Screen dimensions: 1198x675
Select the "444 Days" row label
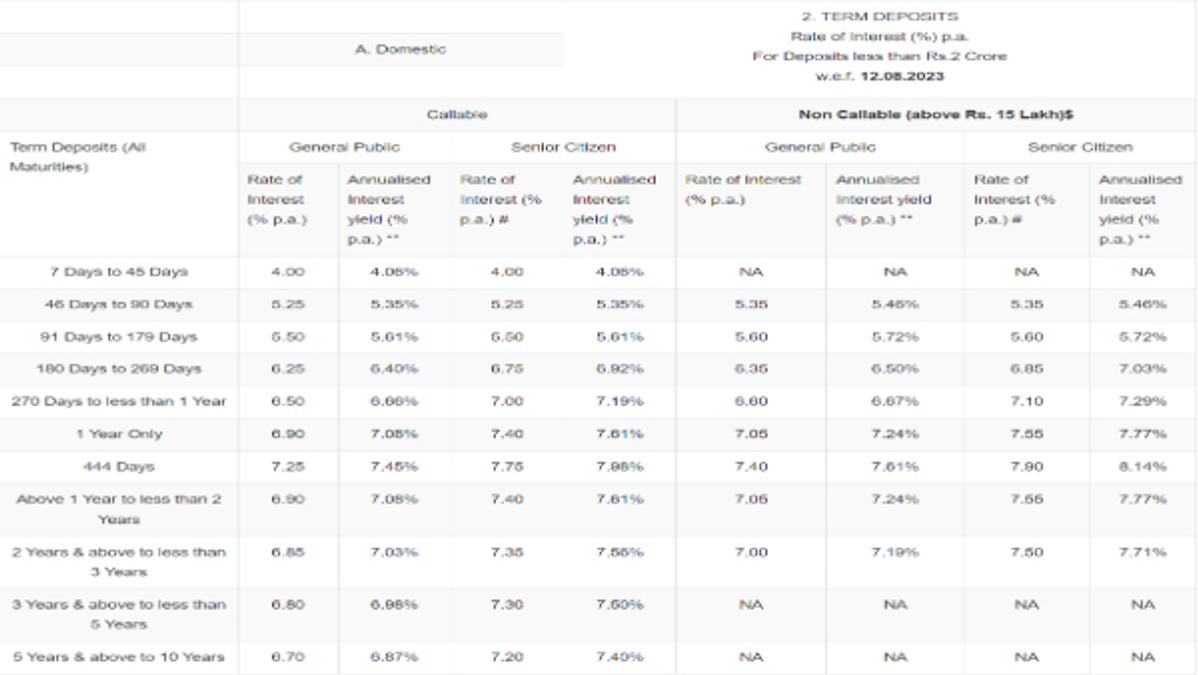(x=118, y=466)
